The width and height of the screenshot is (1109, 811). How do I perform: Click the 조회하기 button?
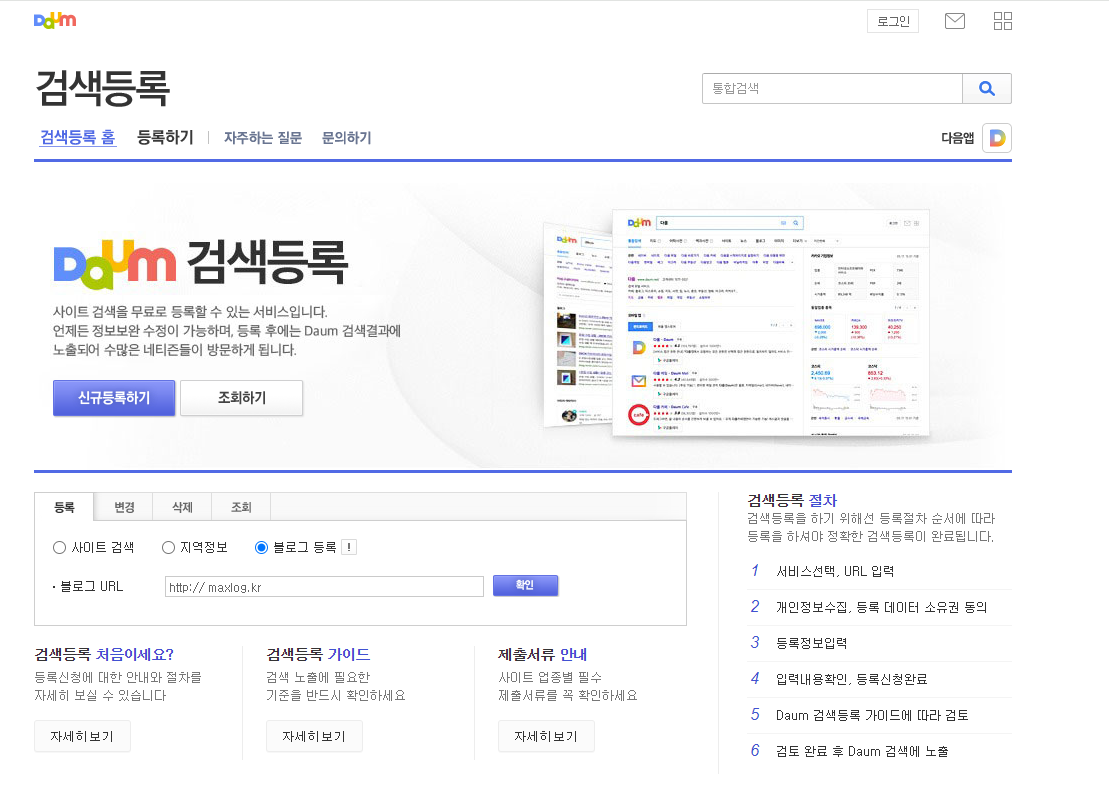[241, 397]
